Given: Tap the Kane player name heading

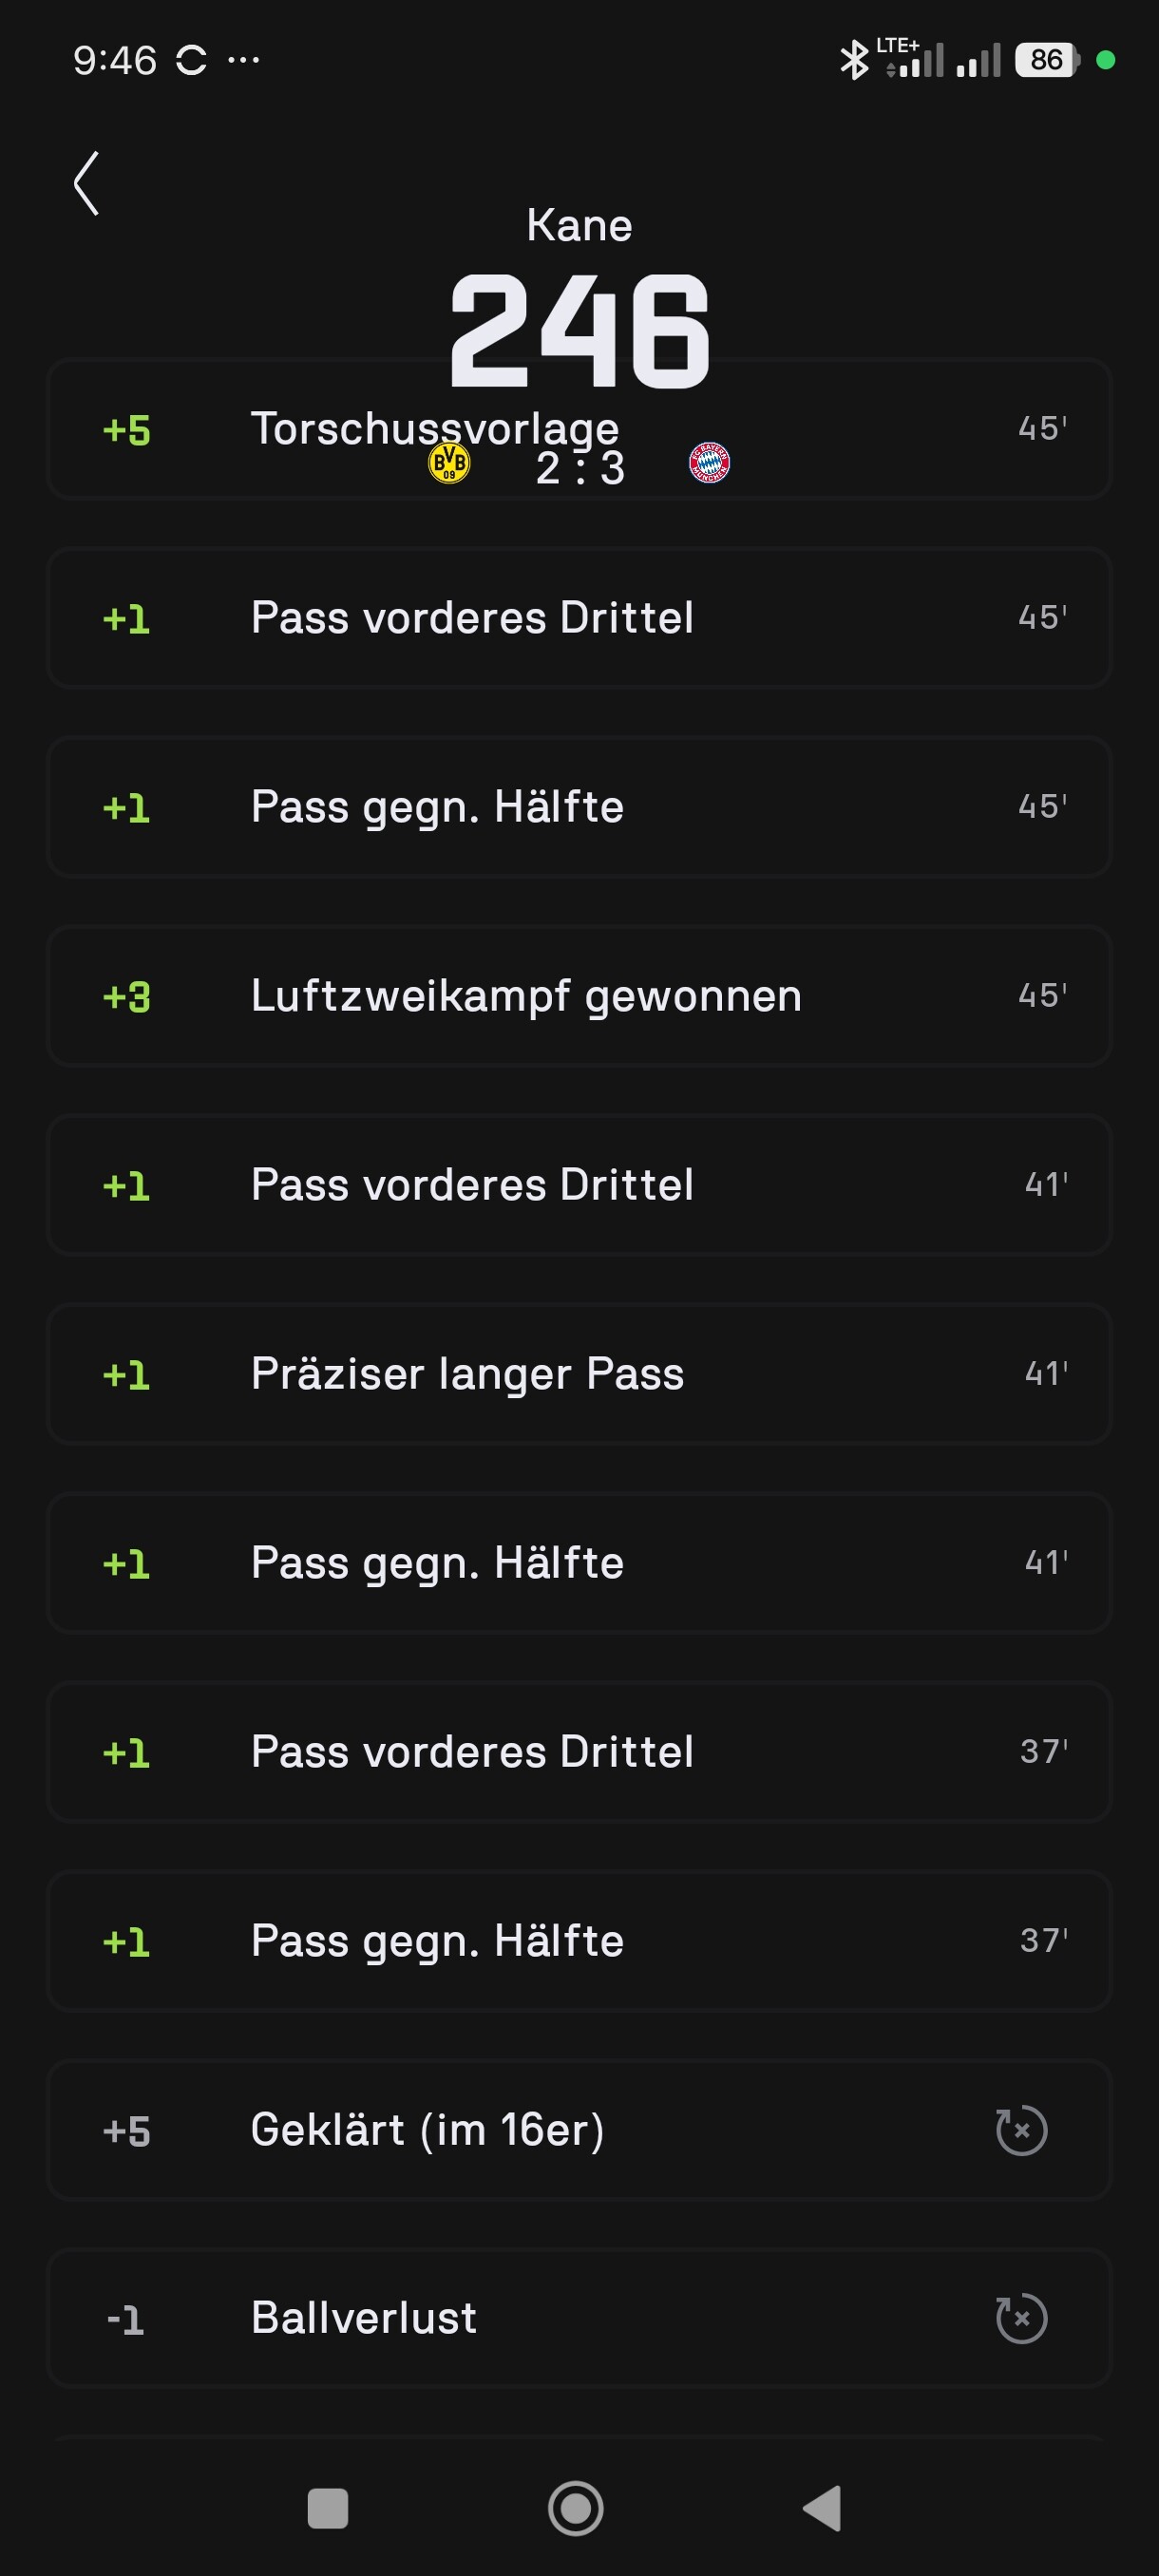Looking at the screenshot, I should (x=579, y=226).
